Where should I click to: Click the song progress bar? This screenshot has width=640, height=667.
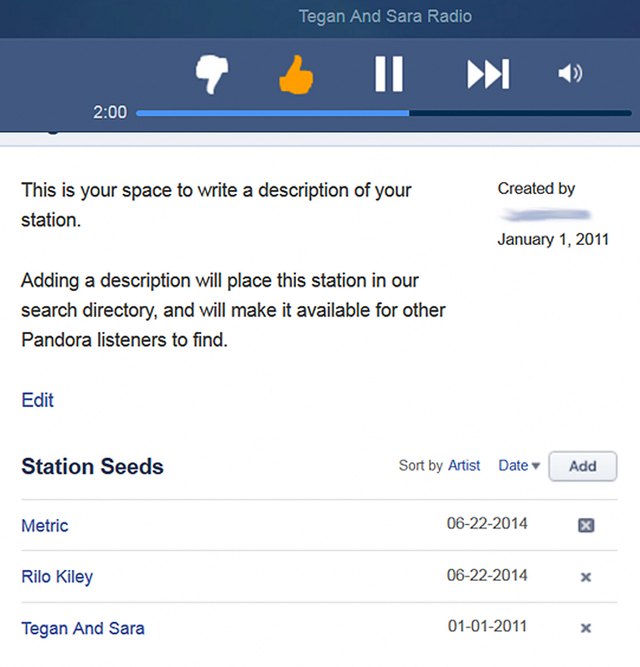384,113
